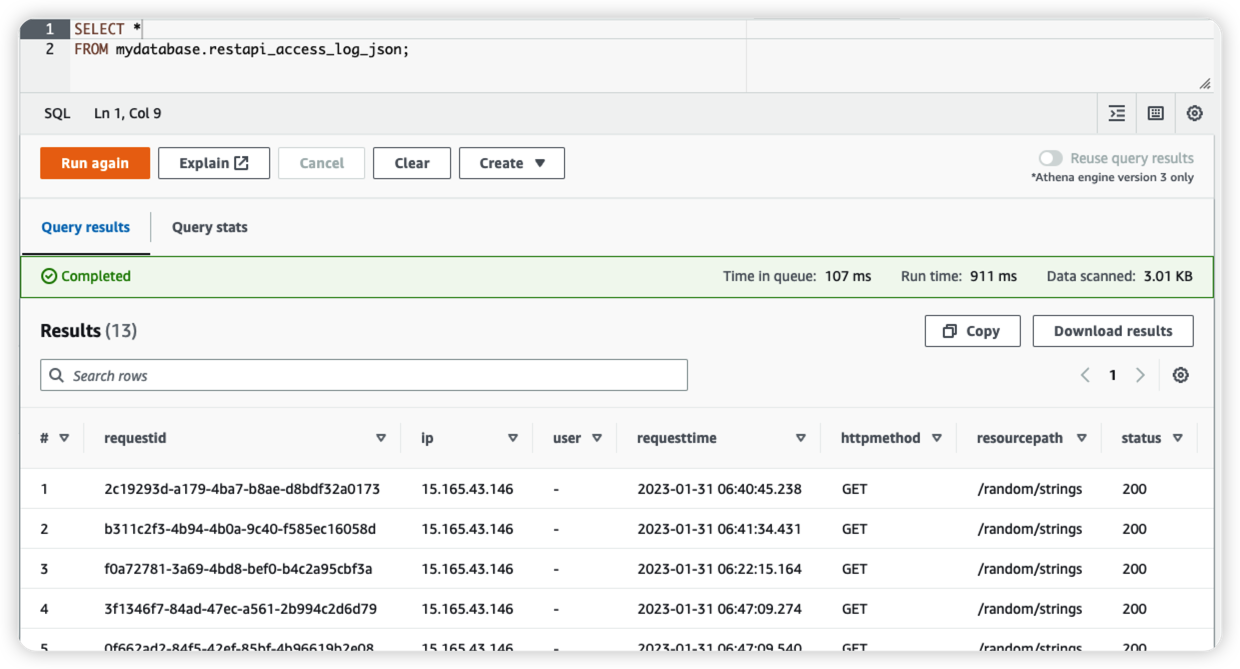
Task: Click the Results (13) heading
Action: pos(89,331)
